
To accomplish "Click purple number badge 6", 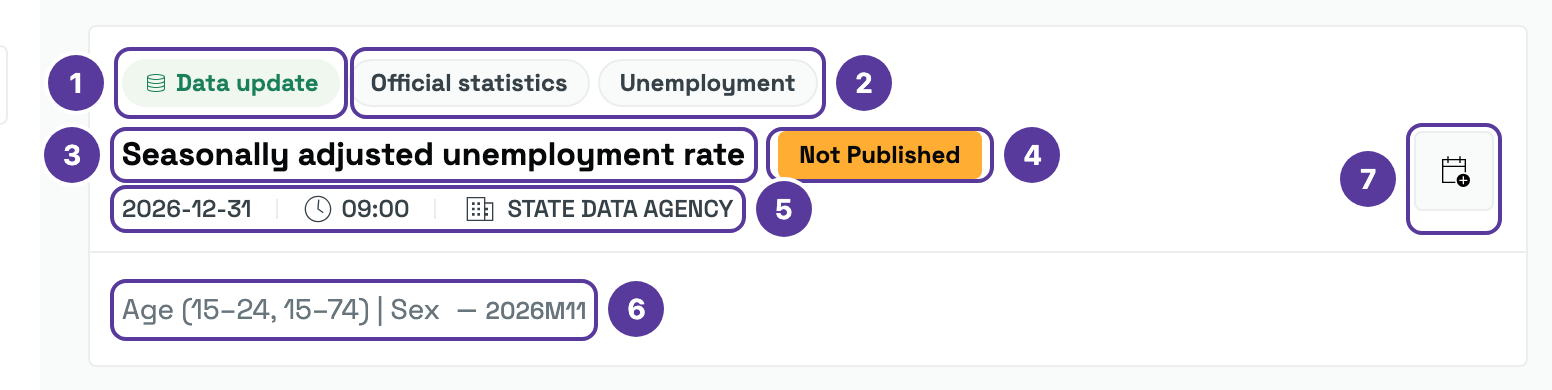I will coord(636,309).
